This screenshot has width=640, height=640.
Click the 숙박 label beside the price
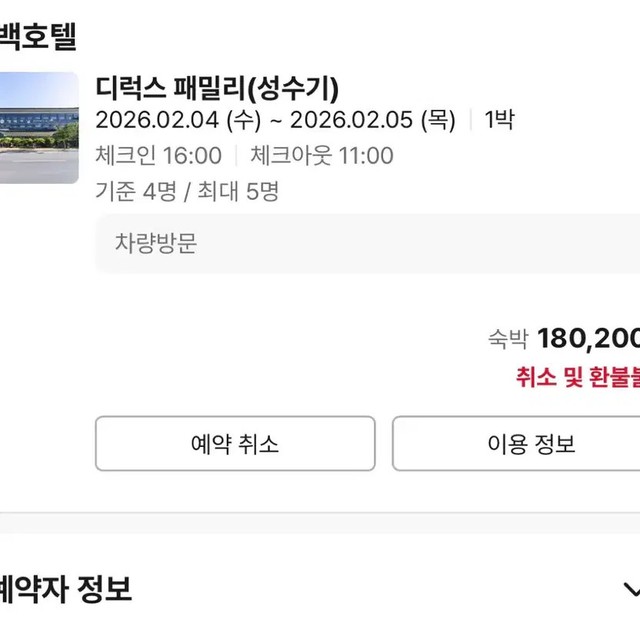(507, 341)
